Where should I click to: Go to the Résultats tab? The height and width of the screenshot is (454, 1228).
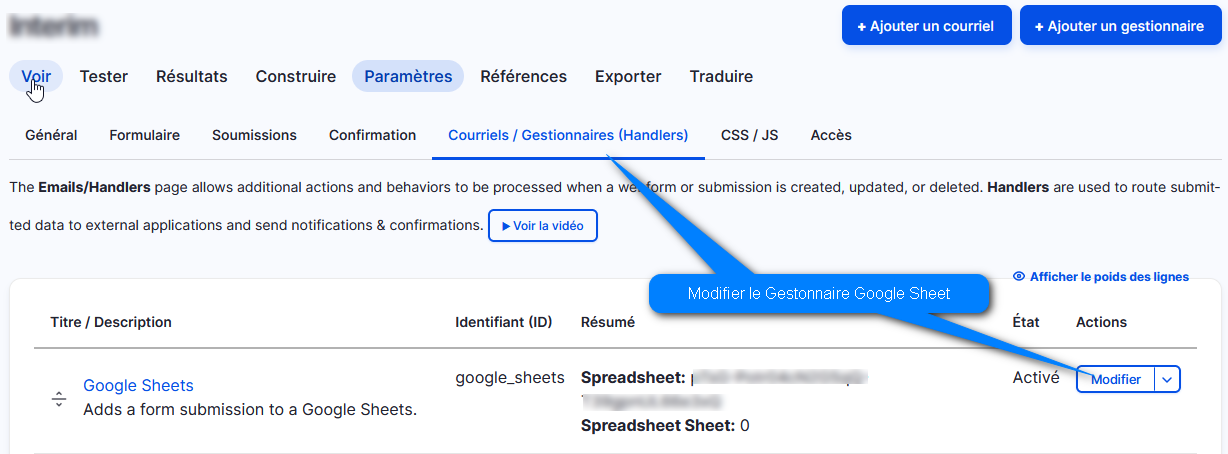click(x=192, y=76)
